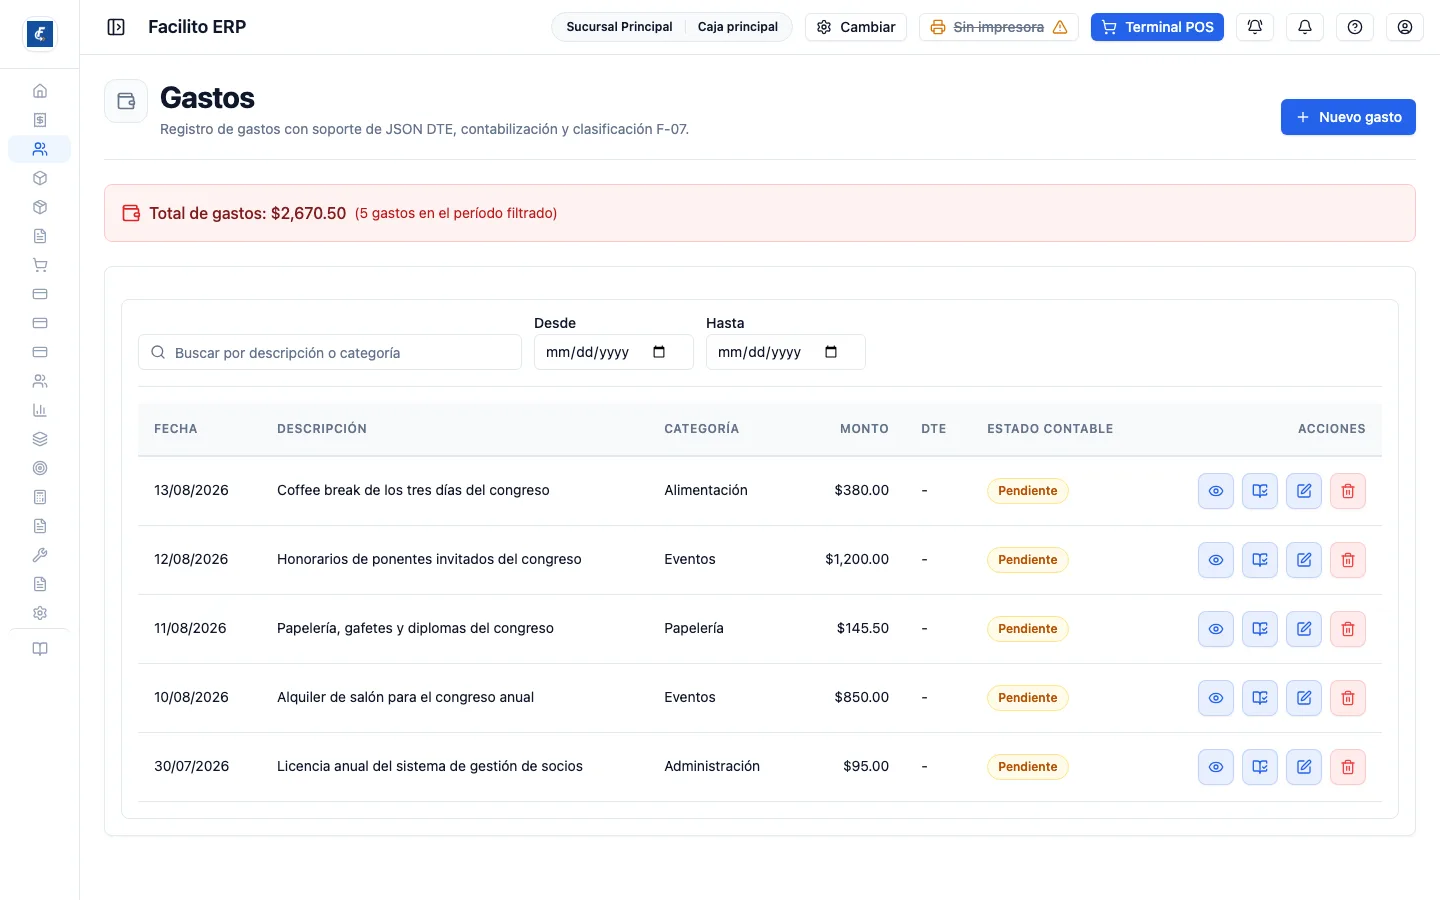
Task: Delete the Honorarios de ponentes expense
Action: coord(1348,560)
